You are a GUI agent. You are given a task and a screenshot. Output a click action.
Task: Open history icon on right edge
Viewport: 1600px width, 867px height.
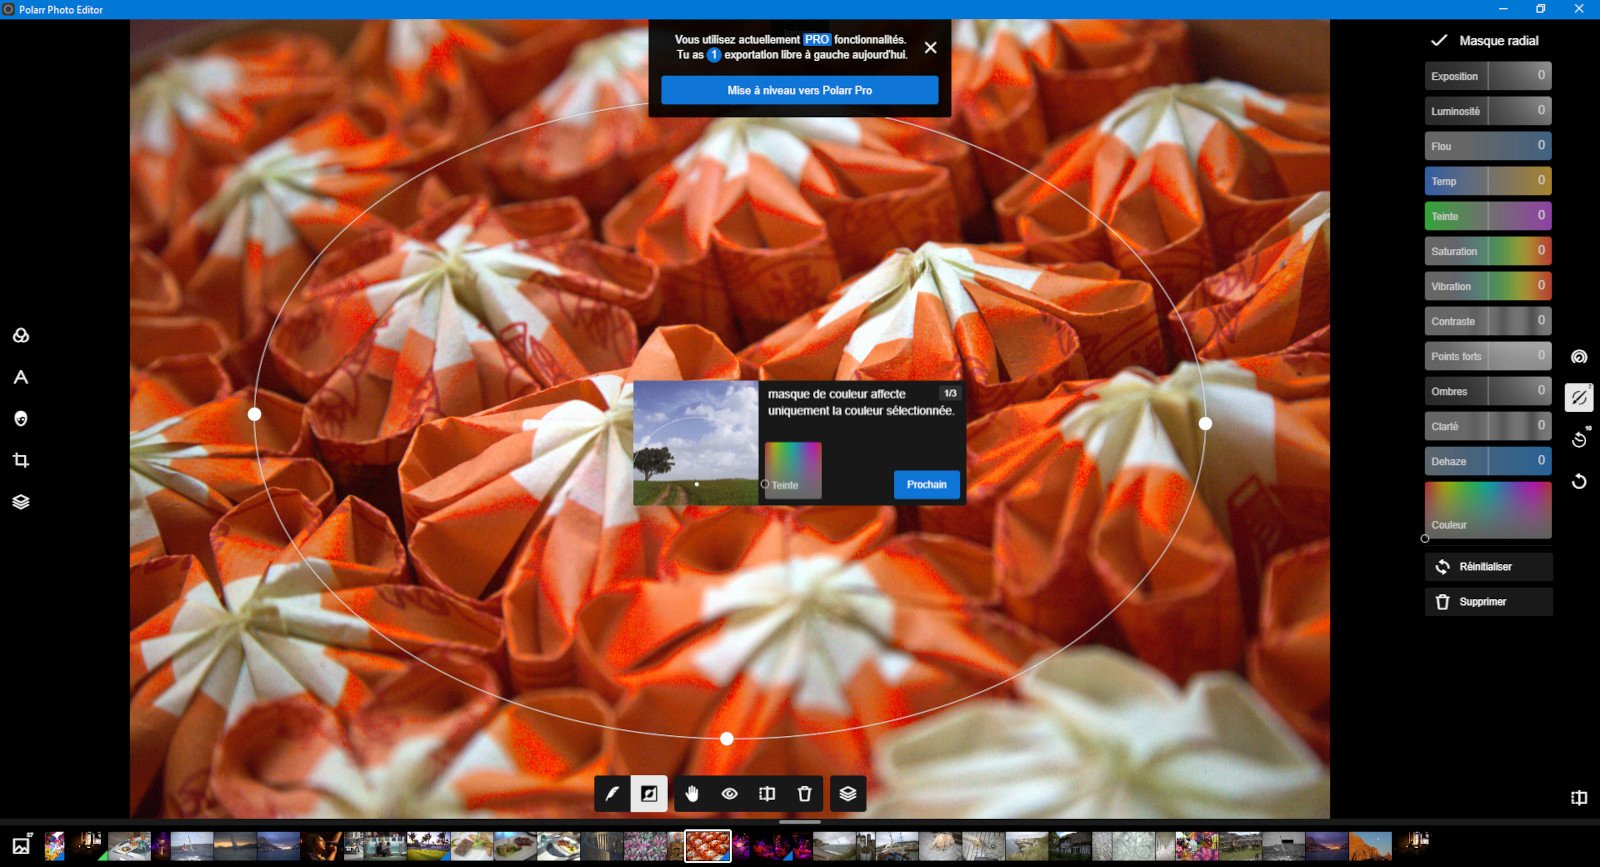[1579, 439]
